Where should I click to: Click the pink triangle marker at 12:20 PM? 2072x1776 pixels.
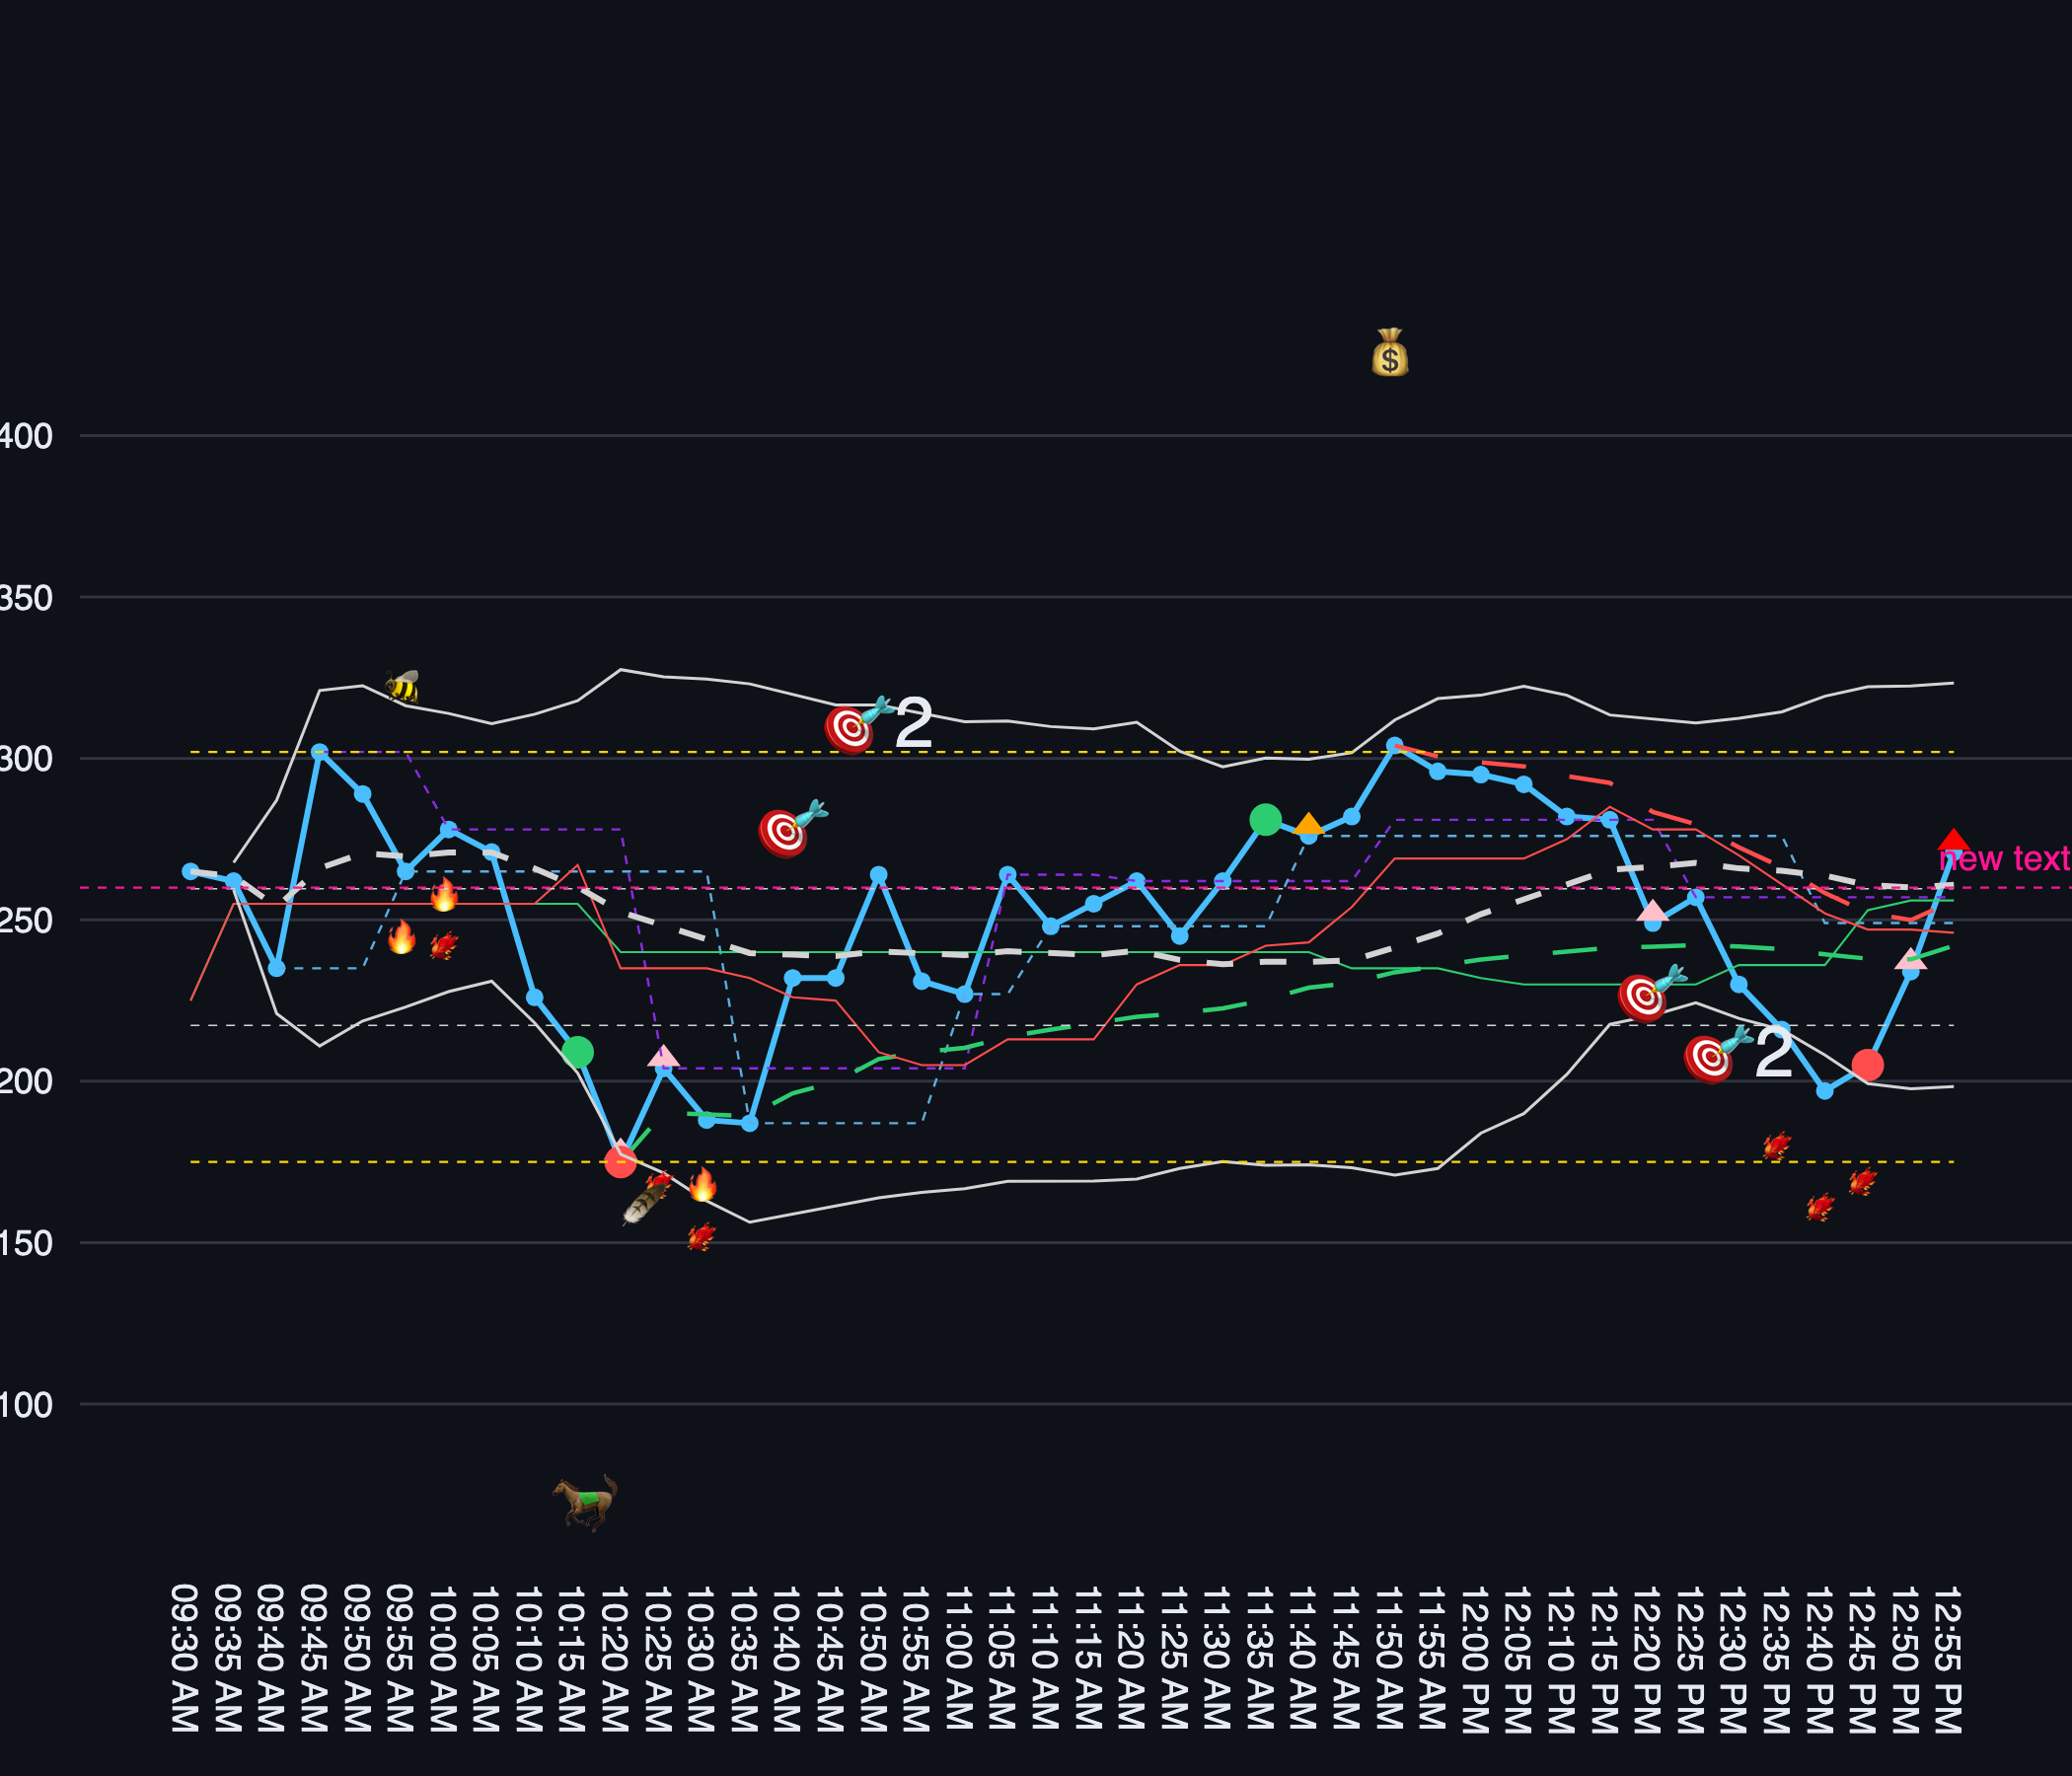pyautogui.click(x=1652, y=911)
